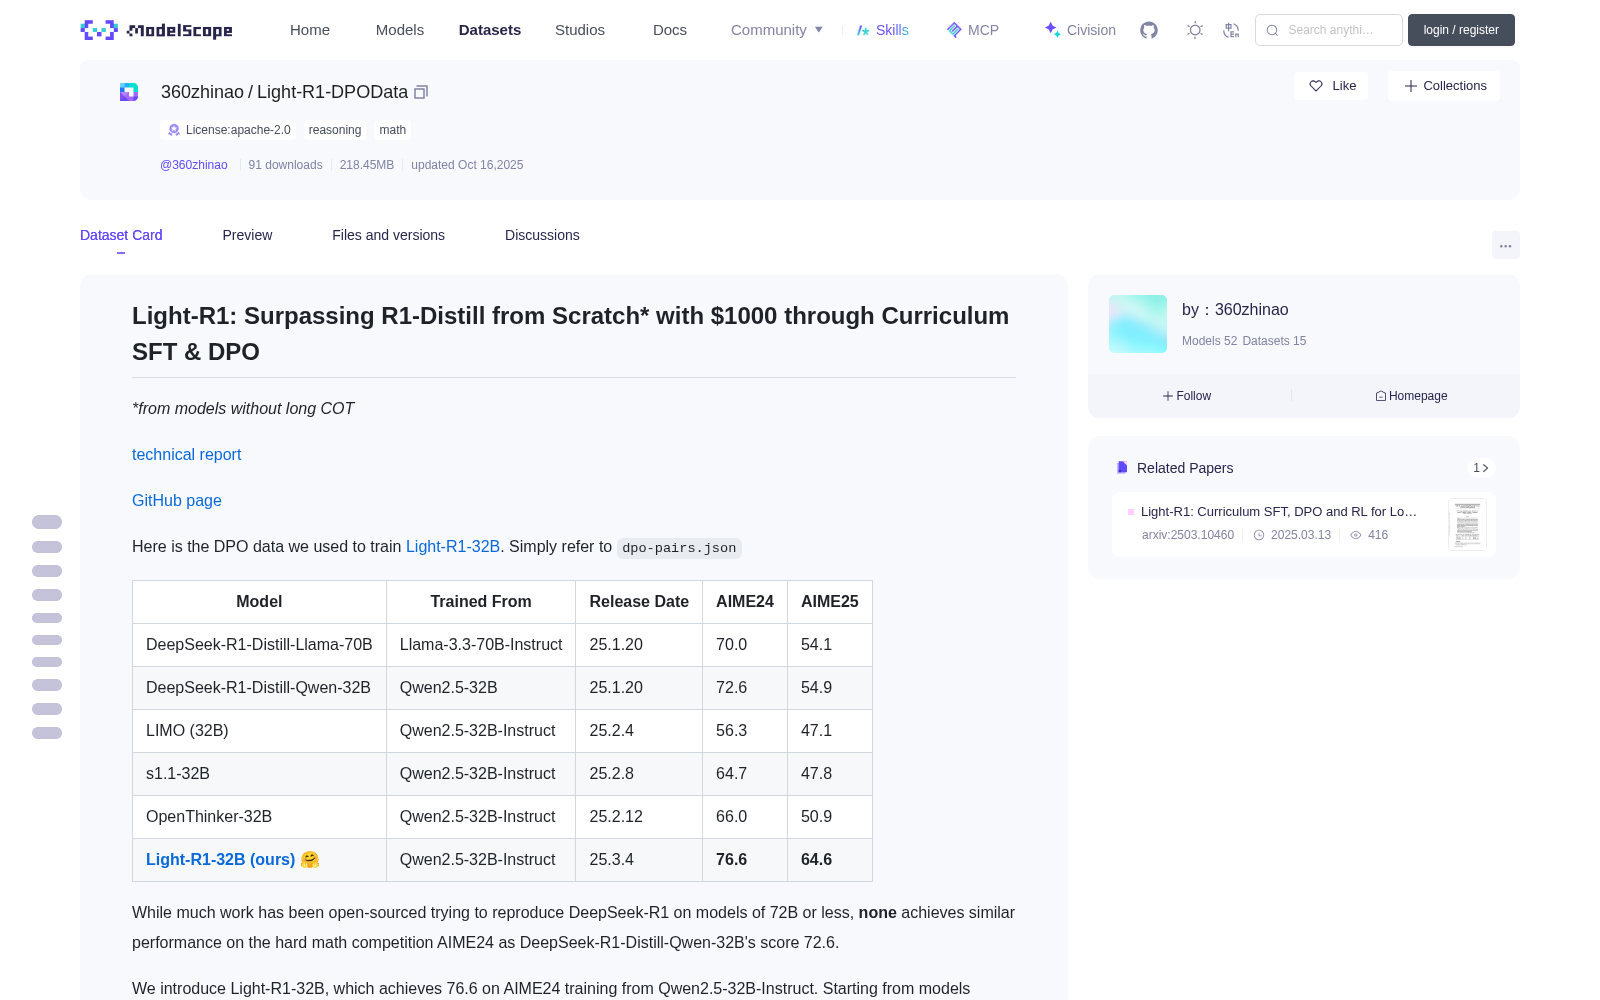
Task: Add dataset to Collections
Action: [1444, 86]
